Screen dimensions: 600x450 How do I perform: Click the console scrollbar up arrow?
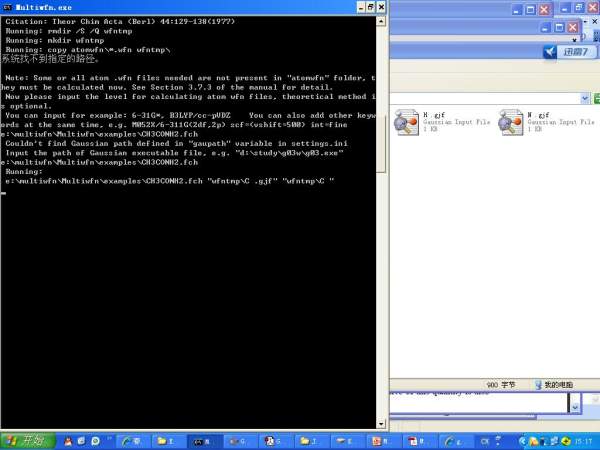click(x=381, y=21)
